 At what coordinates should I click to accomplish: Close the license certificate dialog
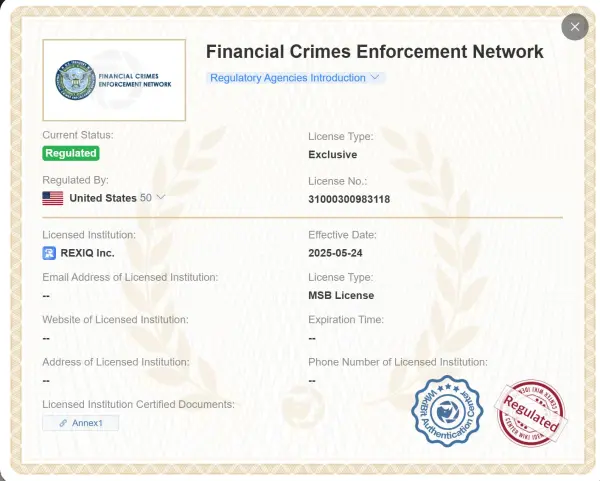point(574,27)
